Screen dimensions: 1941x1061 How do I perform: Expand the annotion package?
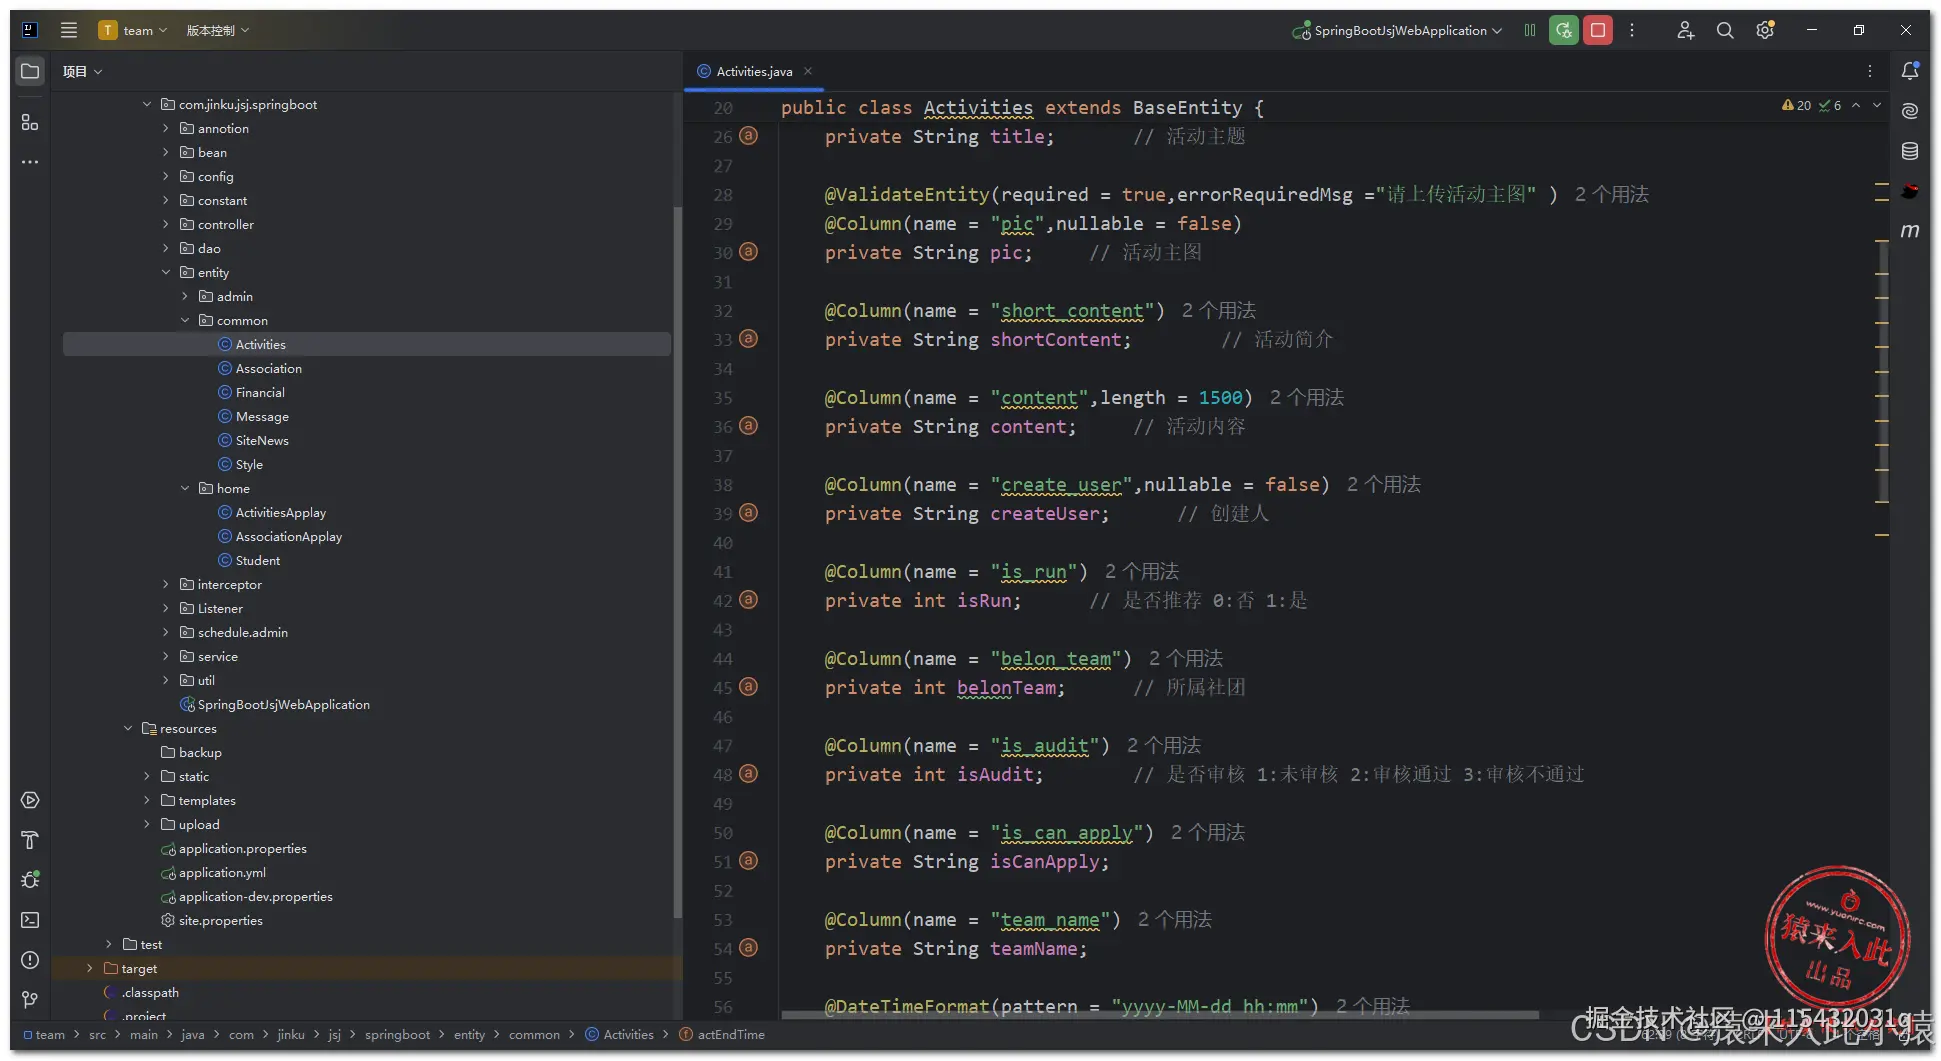166,128
